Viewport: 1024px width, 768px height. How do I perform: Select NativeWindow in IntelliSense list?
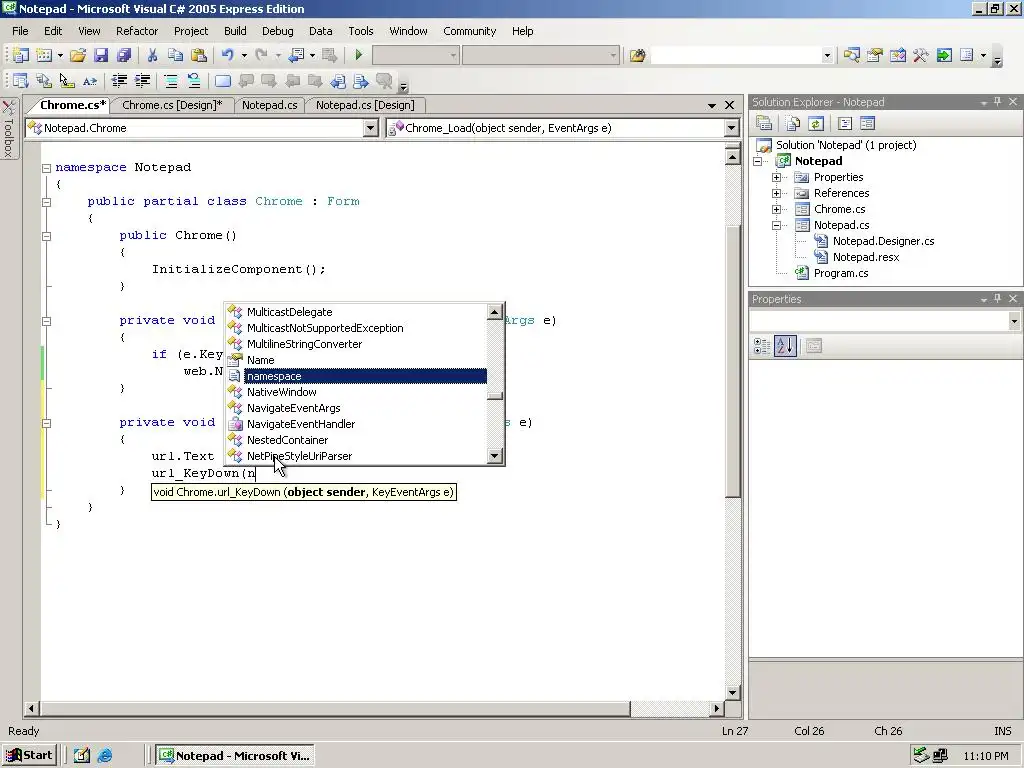[281, 392]
